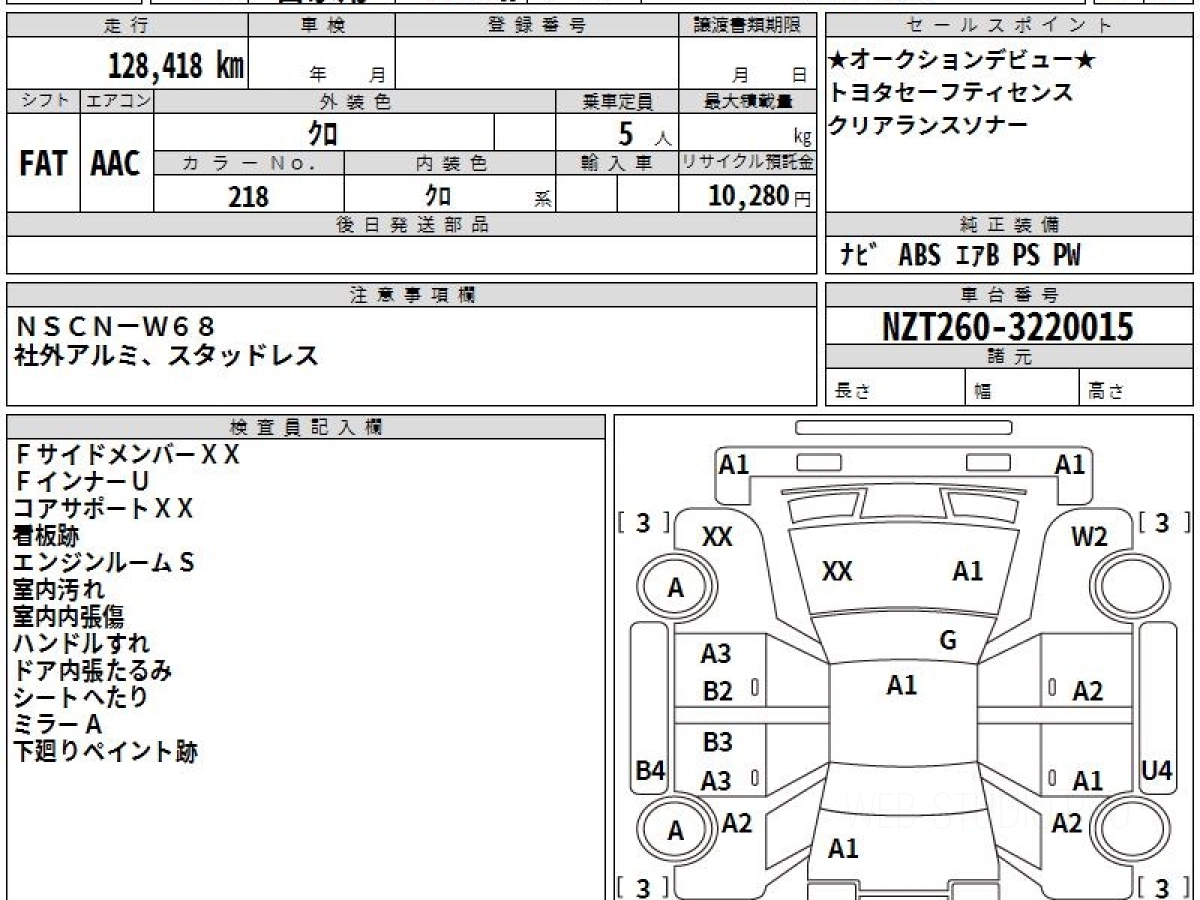Click the 検査員記入欄 header
This screenshot has width=1200, height=900.
(306, 427)
